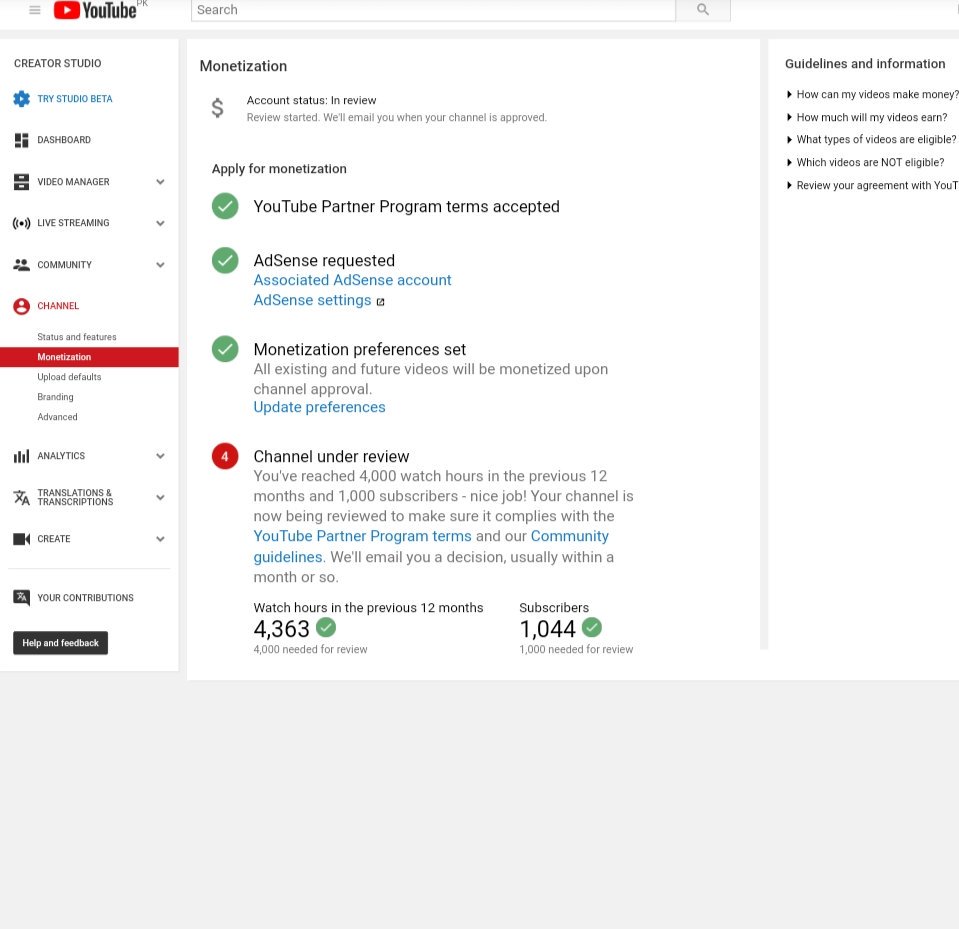Expand the Live Streaming section chevron
Viewport: 959px width, 929px height.
160,223
